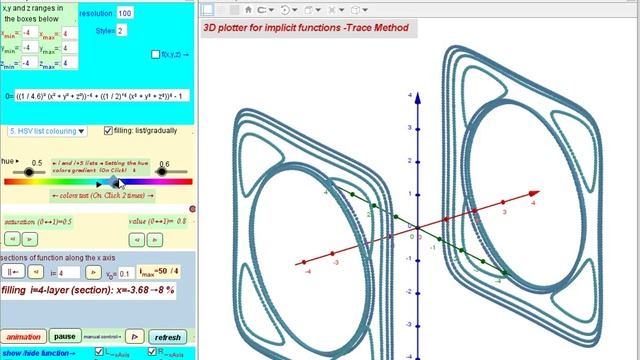
Task: Toggle the L xAxis checkbox
Action: pyautogui.click(x=99, y=351)
